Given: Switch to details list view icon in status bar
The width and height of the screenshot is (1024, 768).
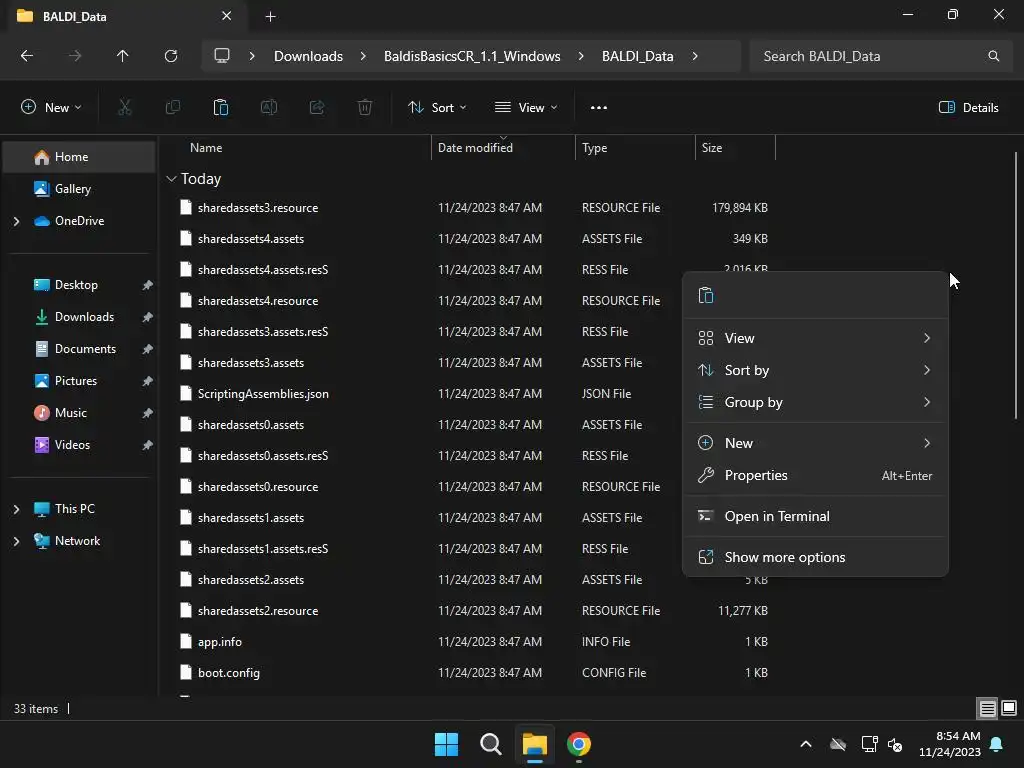Looking at the screenshot, I should 987,708.
